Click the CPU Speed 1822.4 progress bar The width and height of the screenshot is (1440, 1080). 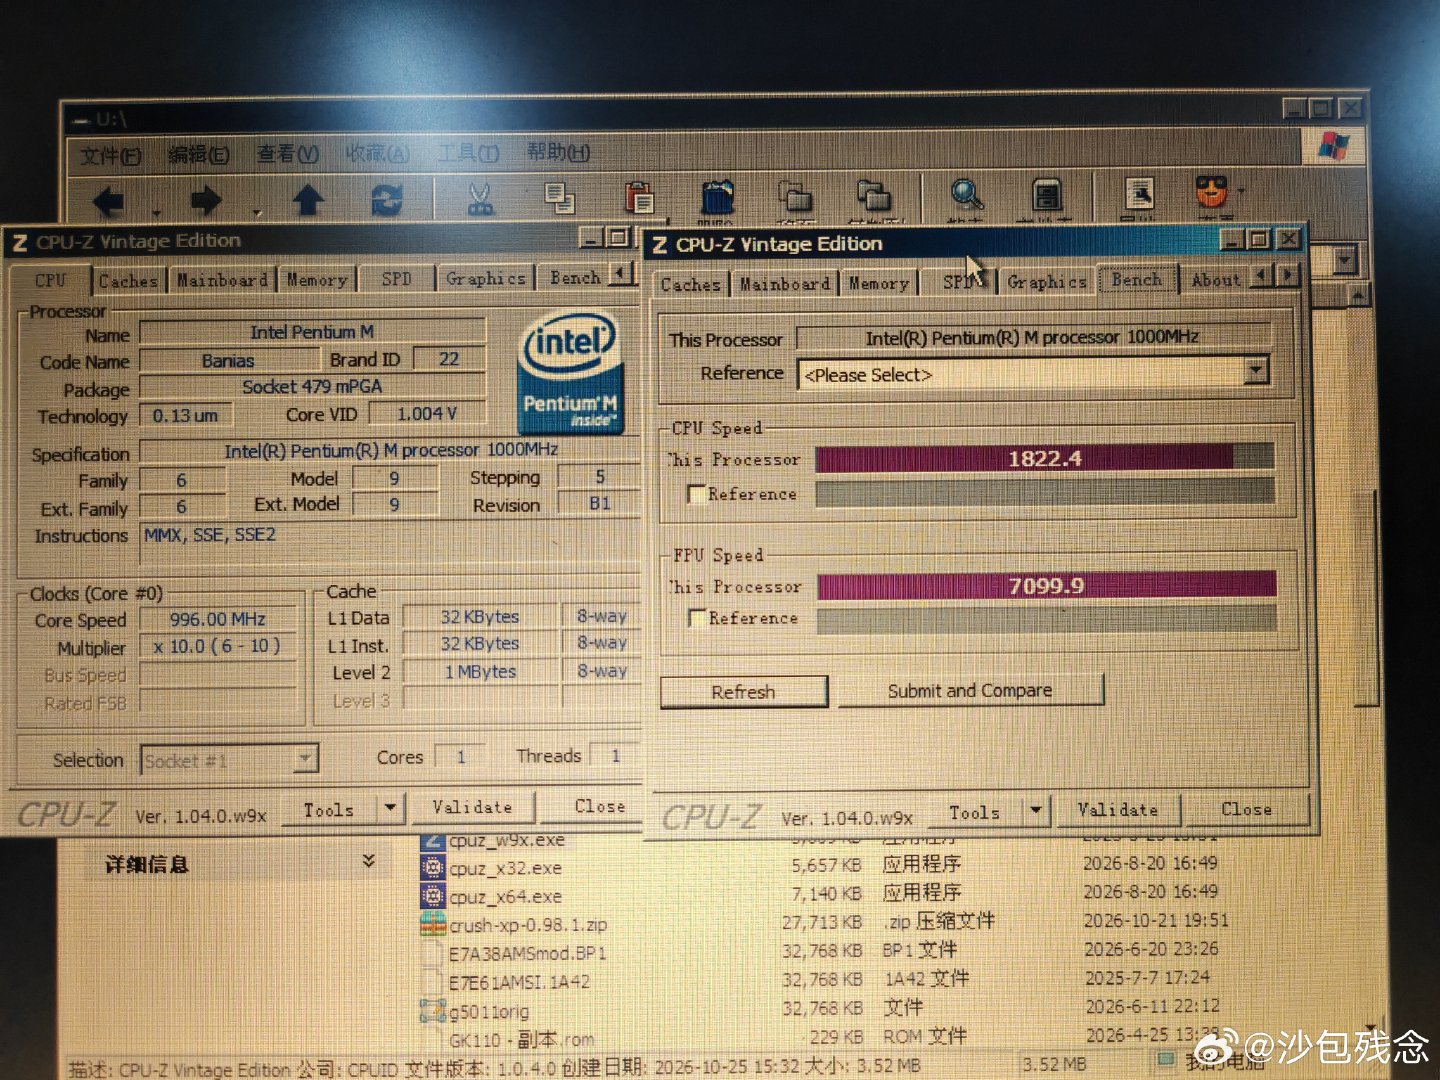point(1044,459)
